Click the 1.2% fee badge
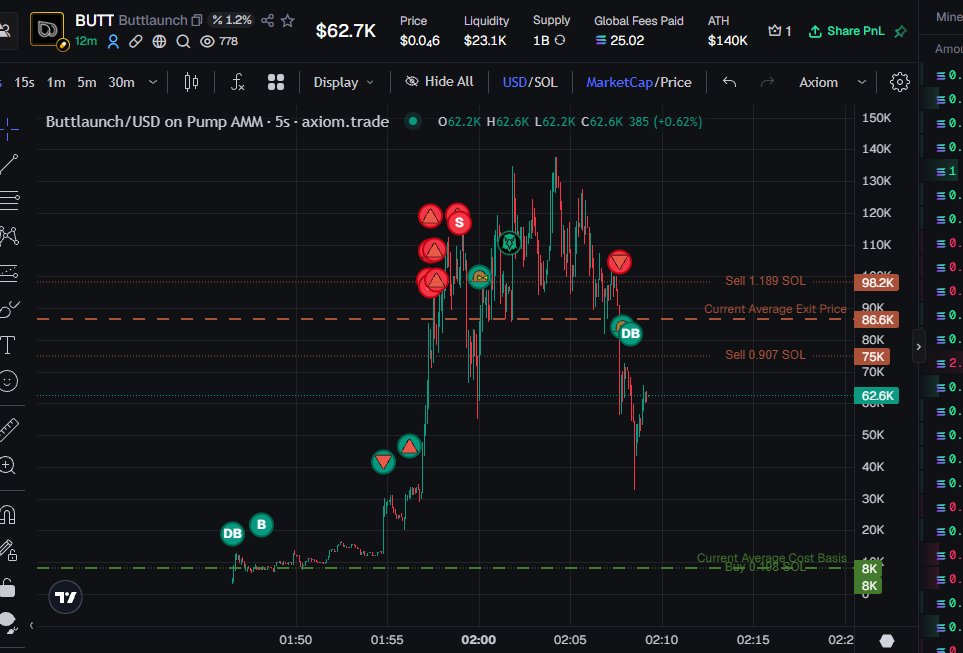 [232, 20]
